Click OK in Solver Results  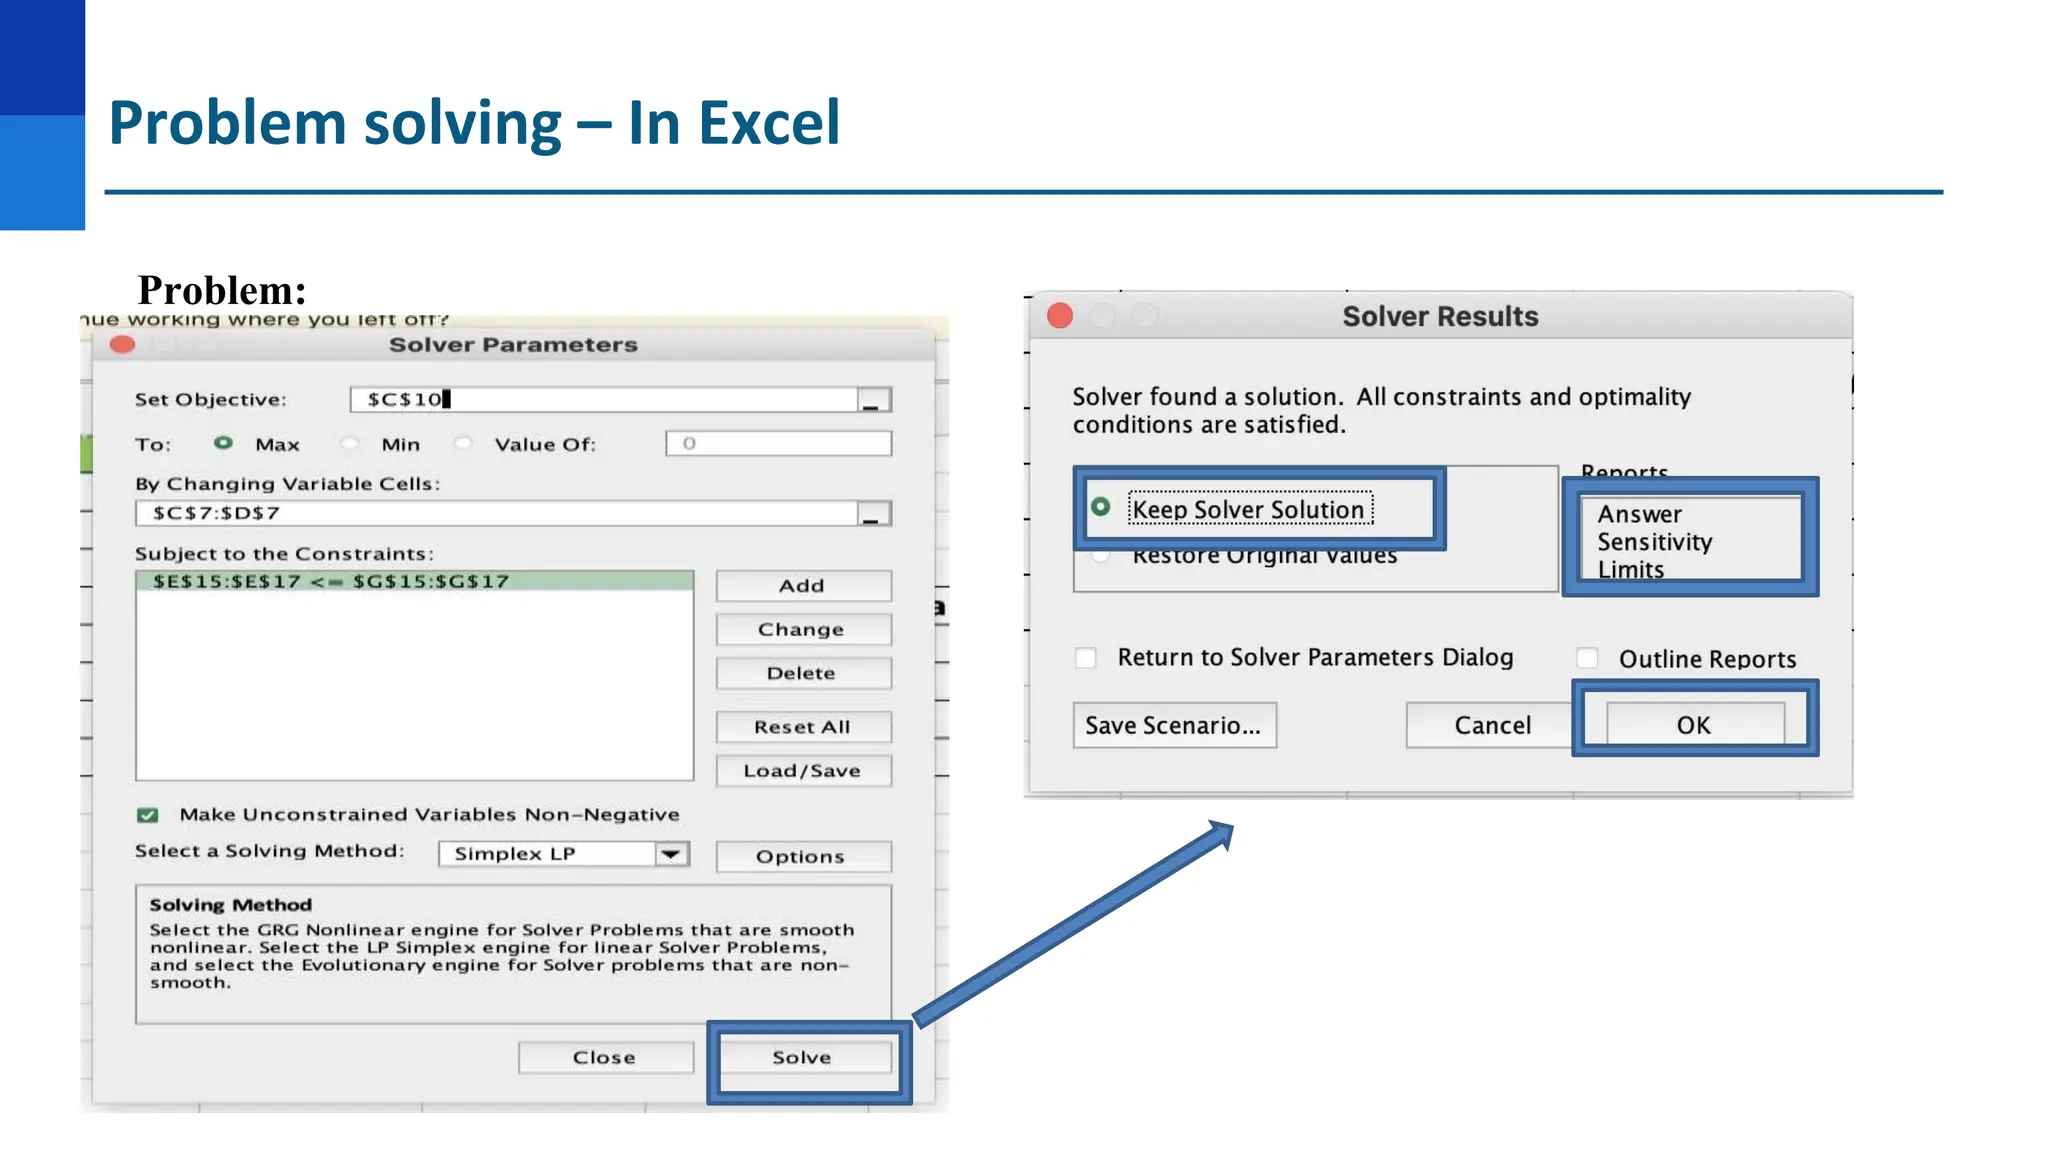point(1694,725)
